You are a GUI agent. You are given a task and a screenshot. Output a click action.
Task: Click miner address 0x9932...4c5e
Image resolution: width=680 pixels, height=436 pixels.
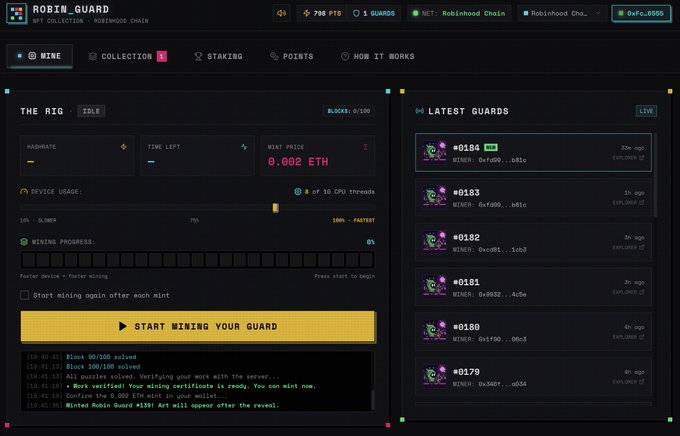pos(502,294)
